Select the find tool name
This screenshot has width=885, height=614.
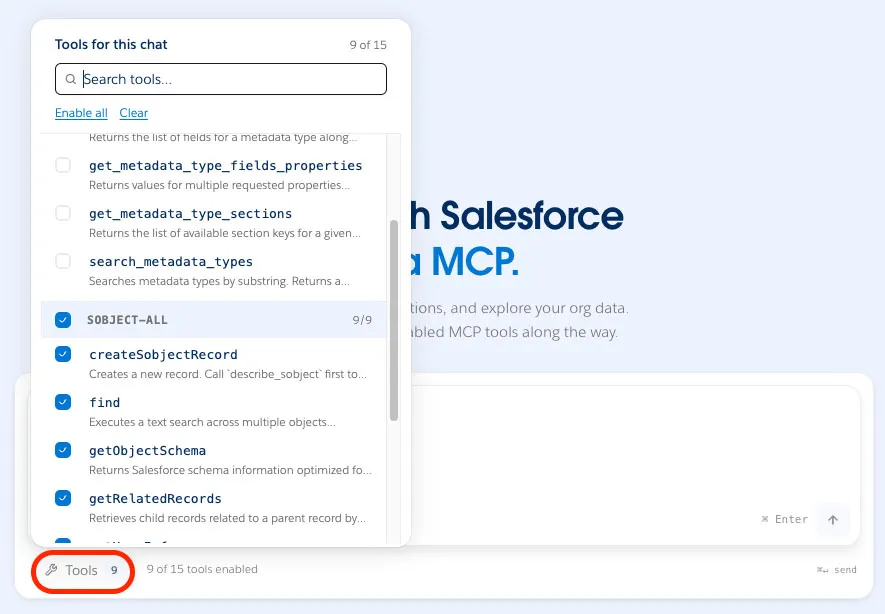104,403
